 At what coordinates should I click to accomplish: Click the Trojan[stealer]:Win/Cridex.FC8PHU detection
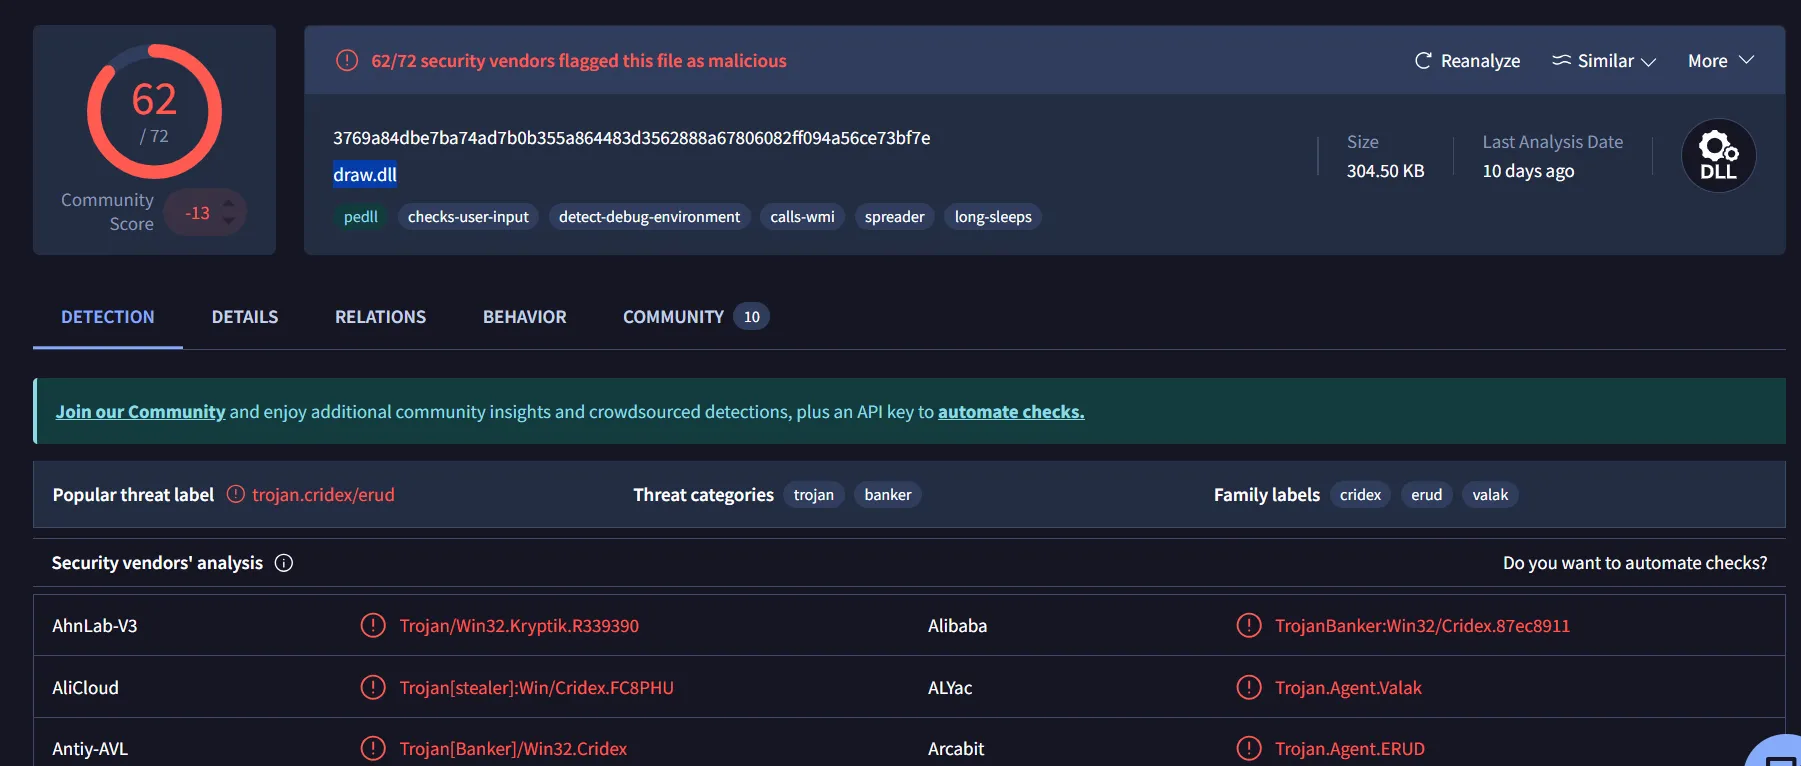coord(537,688)
